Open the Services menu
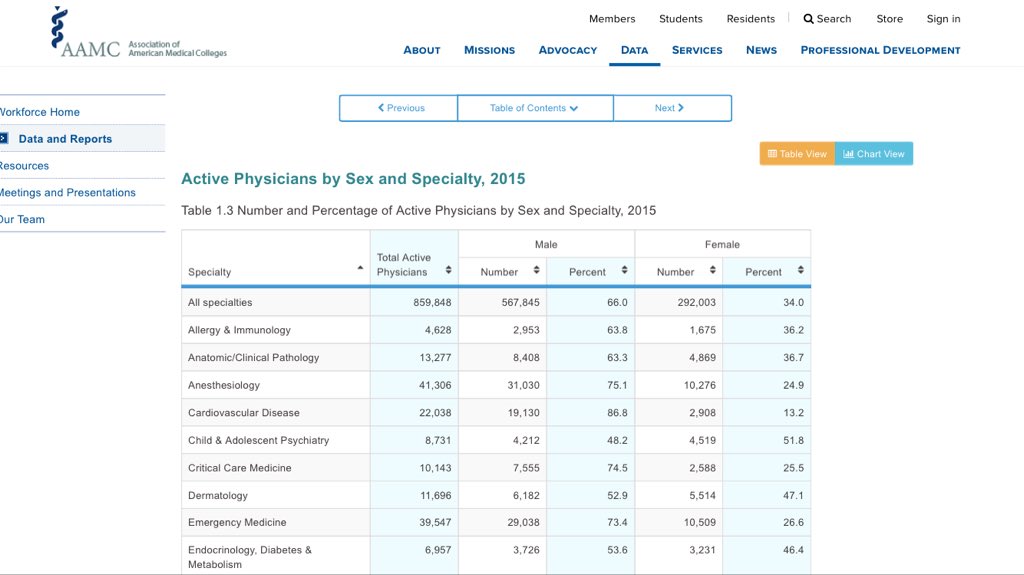The width and height of the screenshot is (1024, 575). pos(697,50)
